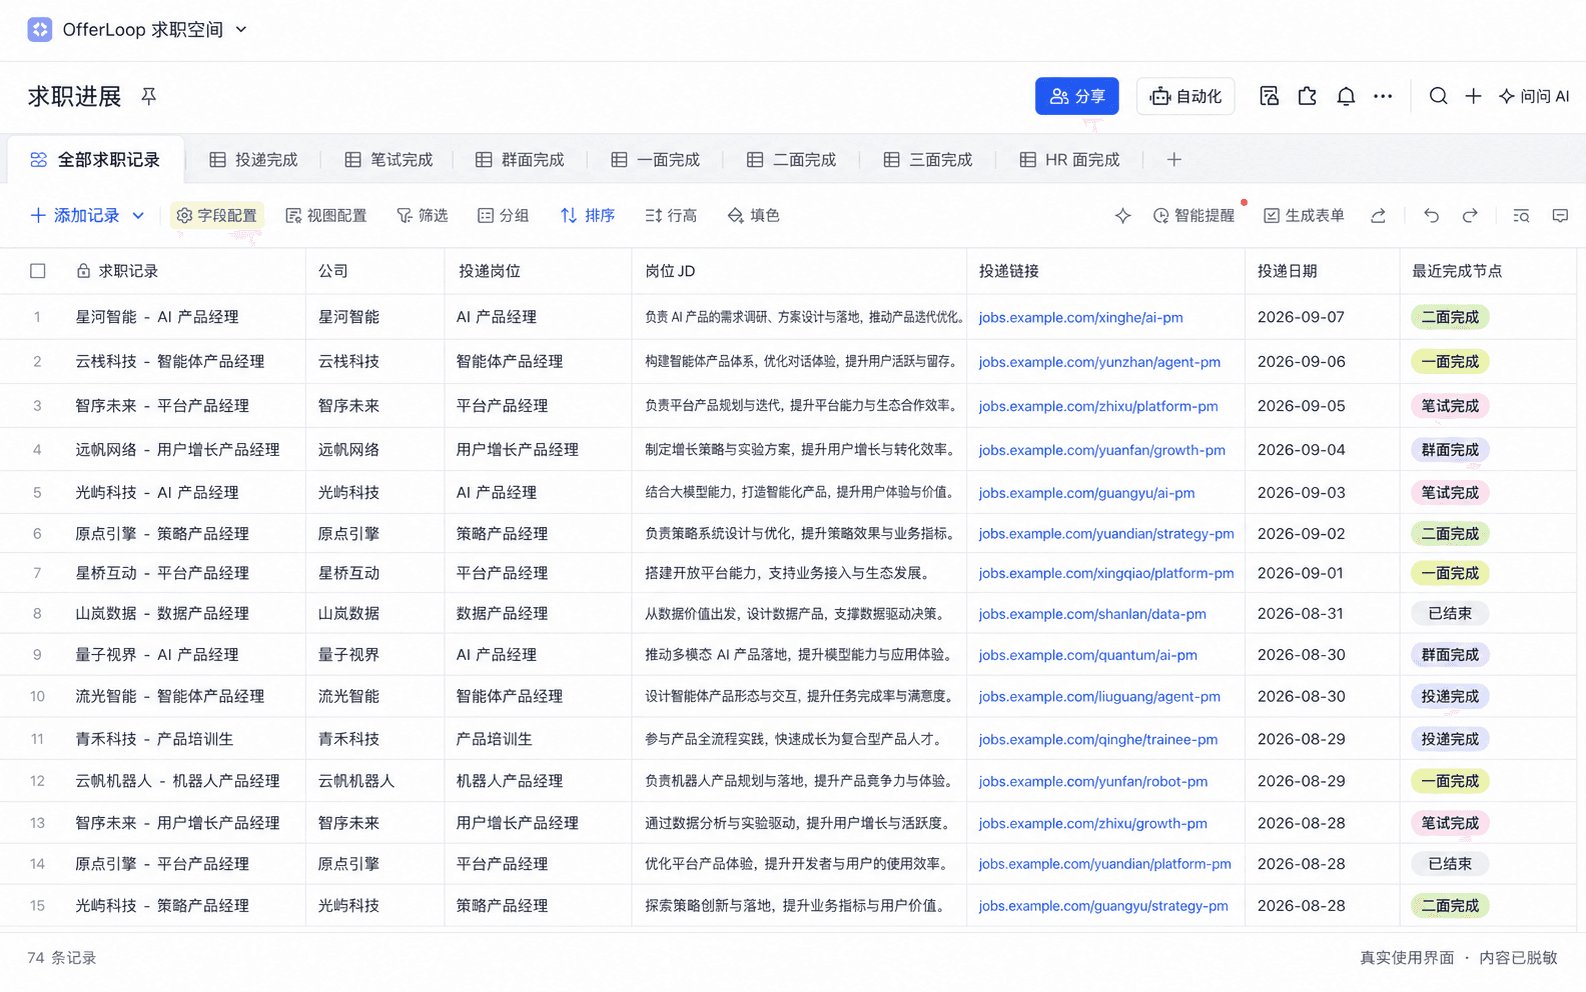Screen dimensions: 1586x992
Task: Click 添加记录 to add a record
Action: click(75, 215)
